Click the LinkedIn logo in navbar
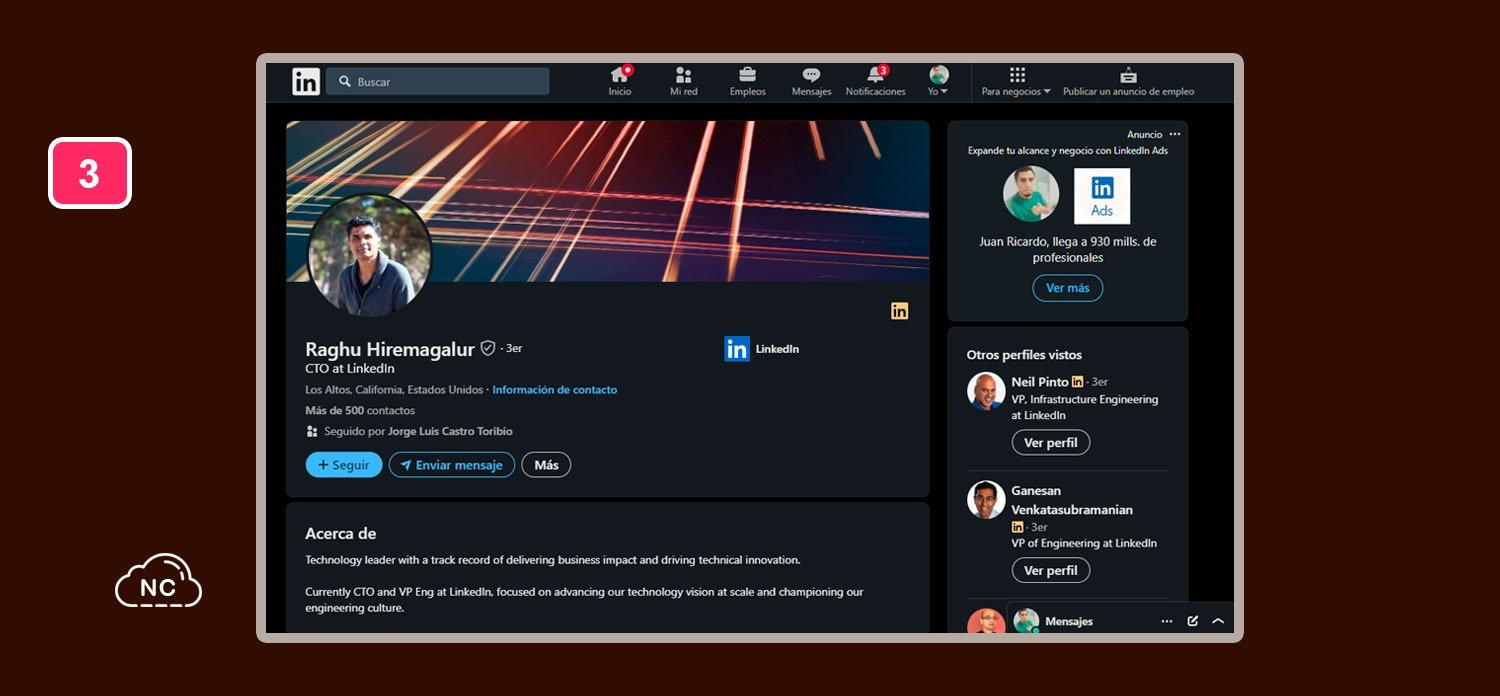1500x696 pixels. pyautogui.click(x=306, y=82)
